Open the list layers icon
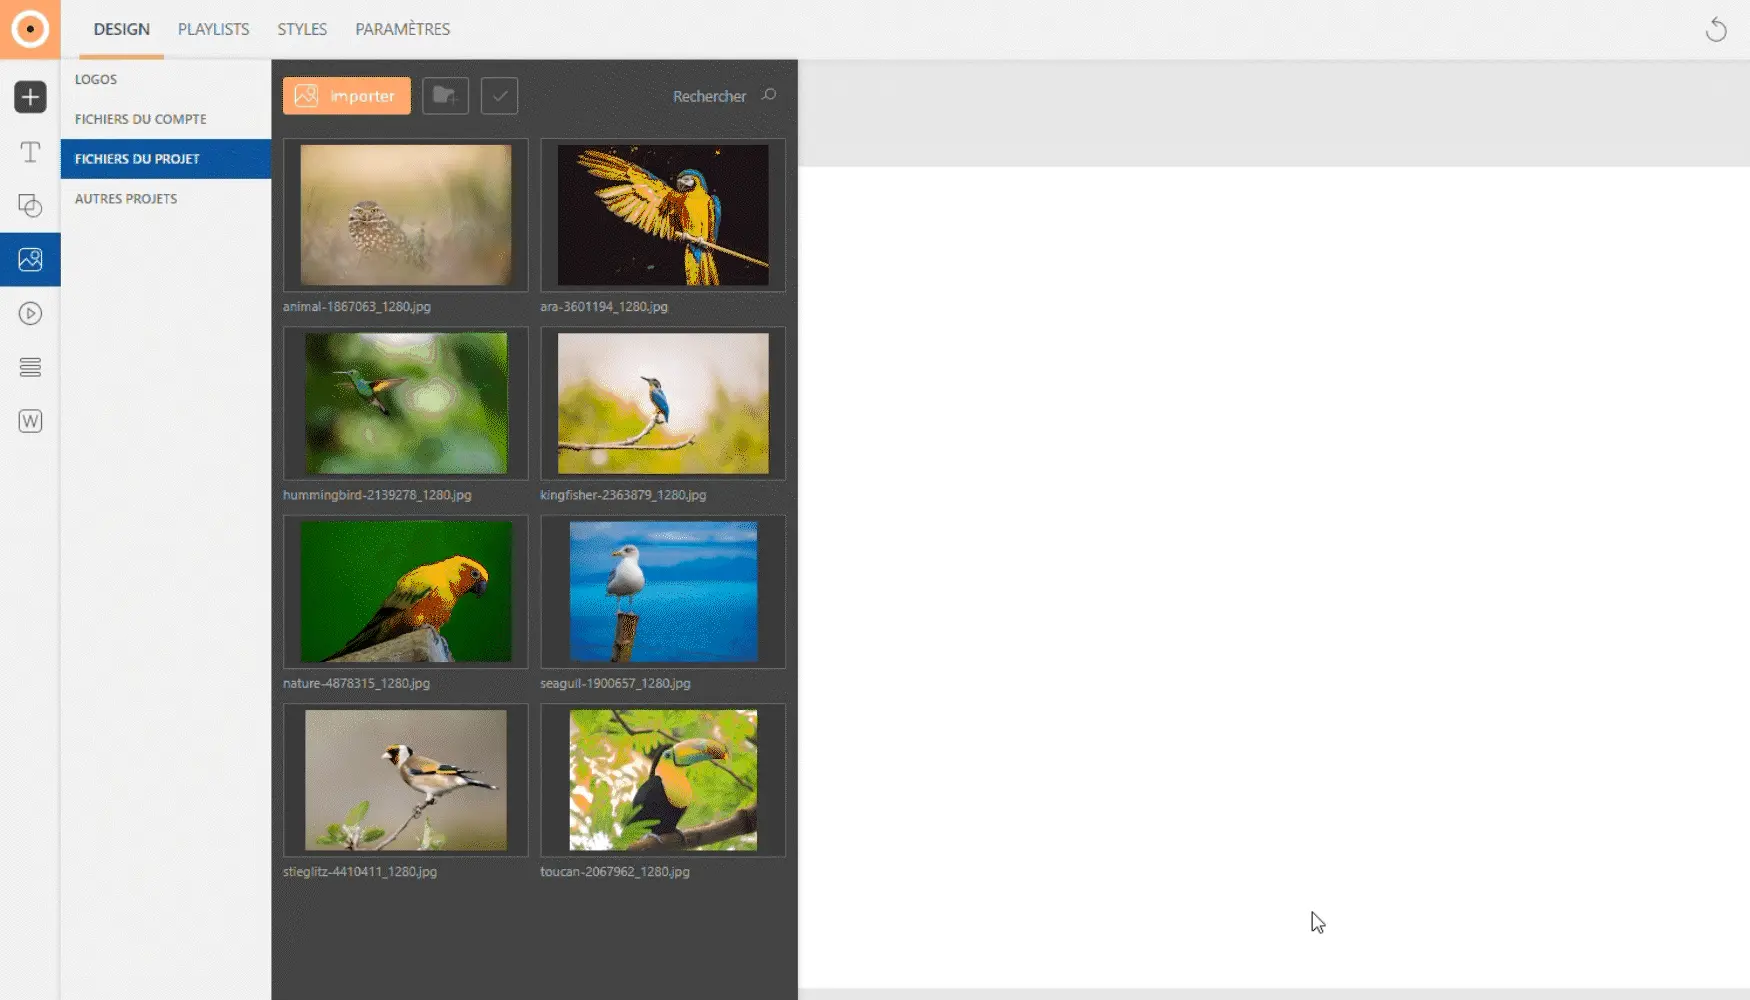Viewport: 1750px width, 1000px height. pyautogui.click(x=30, y=368)
